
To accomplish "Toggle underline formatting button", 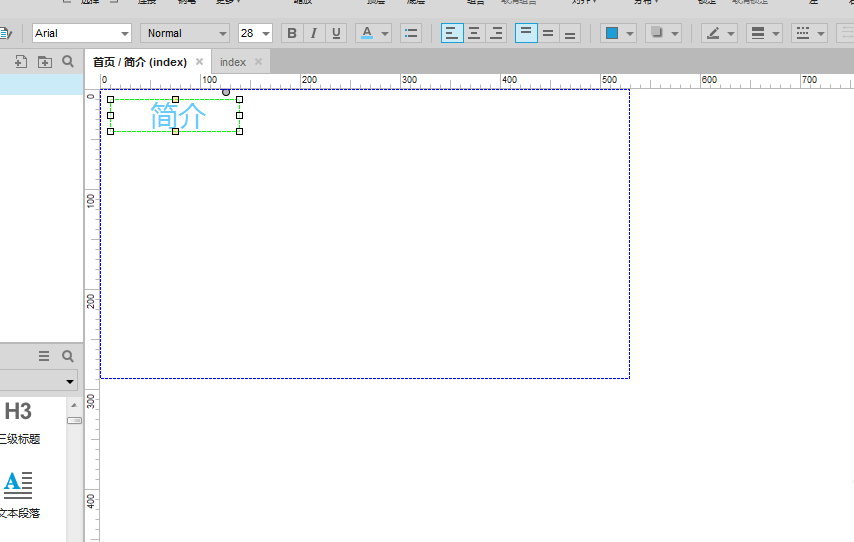I will pos(336,33).
